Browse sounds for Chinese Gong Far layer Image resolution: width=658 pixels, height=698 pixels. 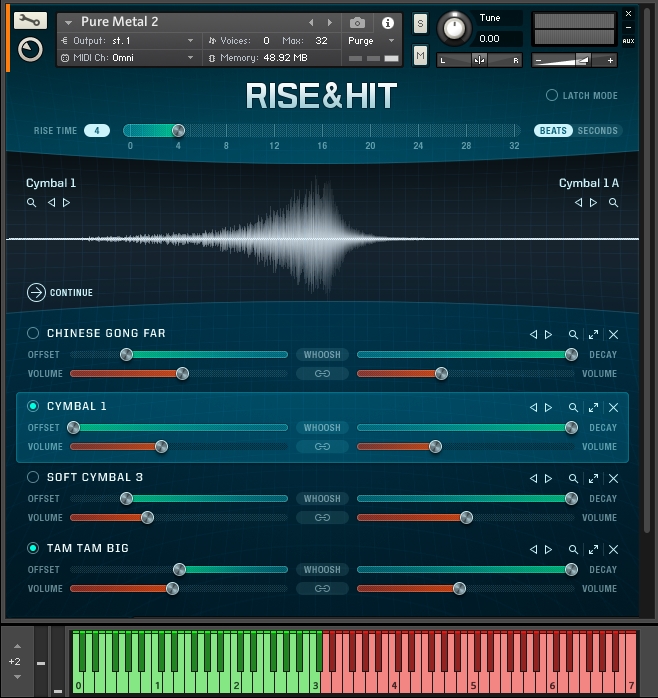pyautogui.click(x=573, y=334)
